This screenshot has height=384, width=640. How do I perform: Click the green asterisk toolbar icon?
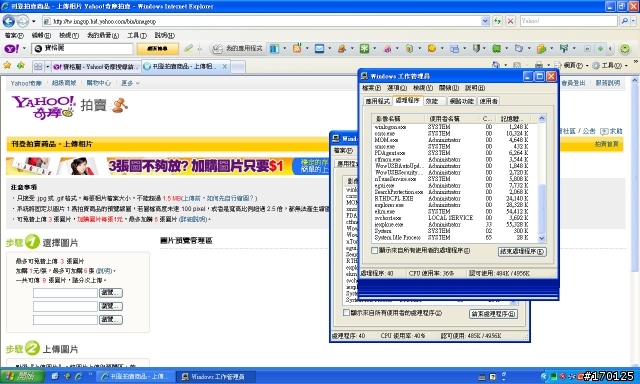click(364, 49)
